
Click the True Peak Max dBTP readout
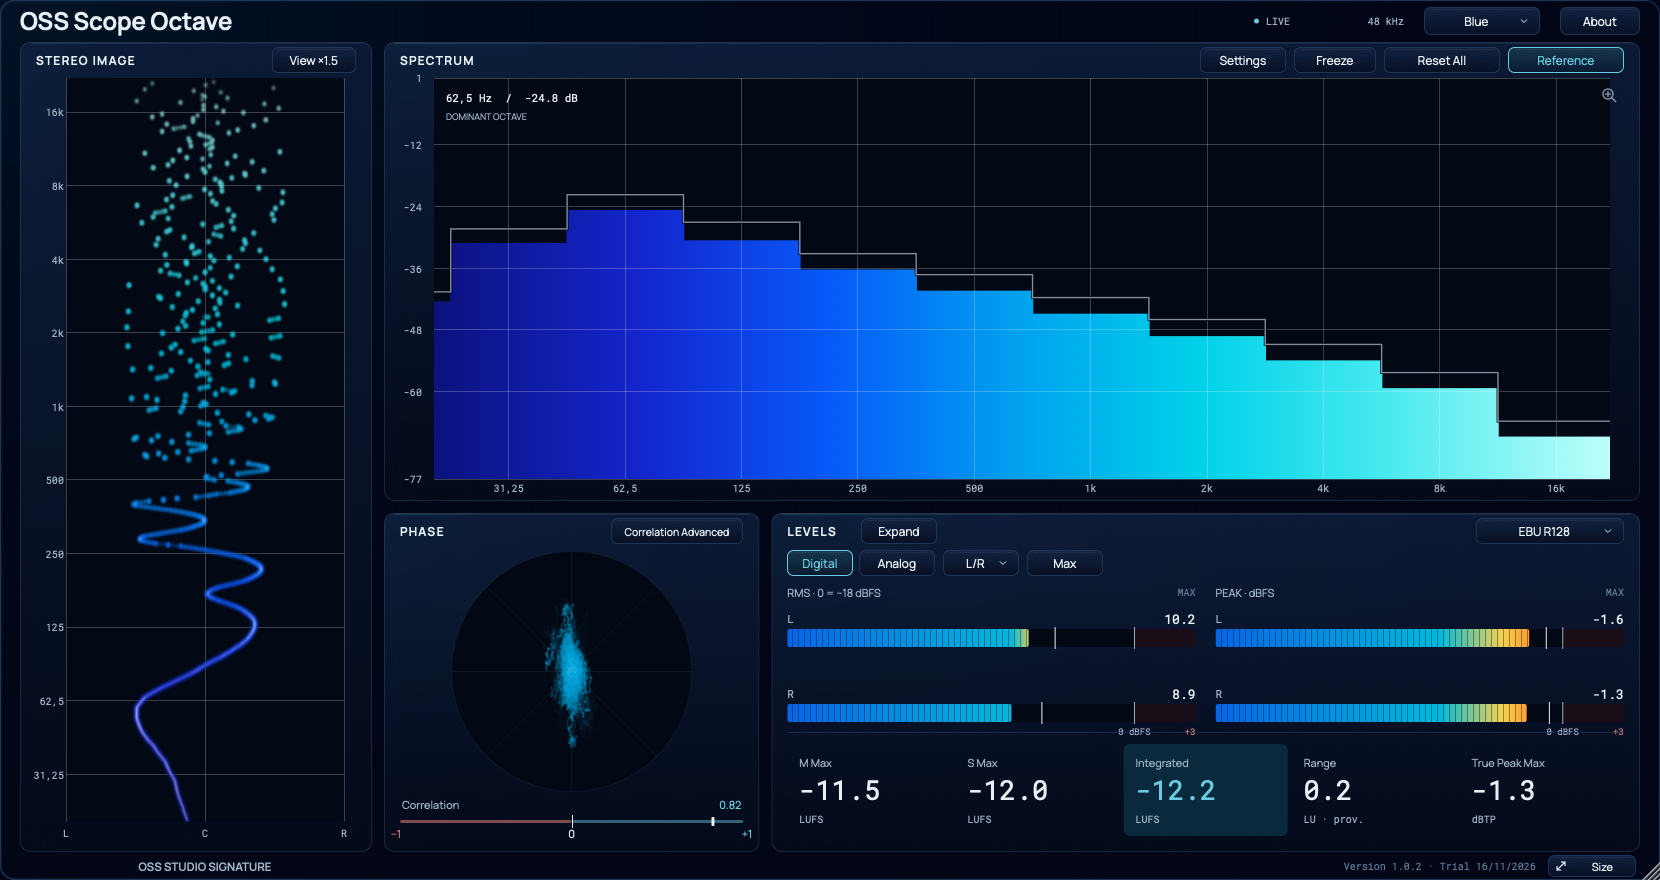[1503, 791]
